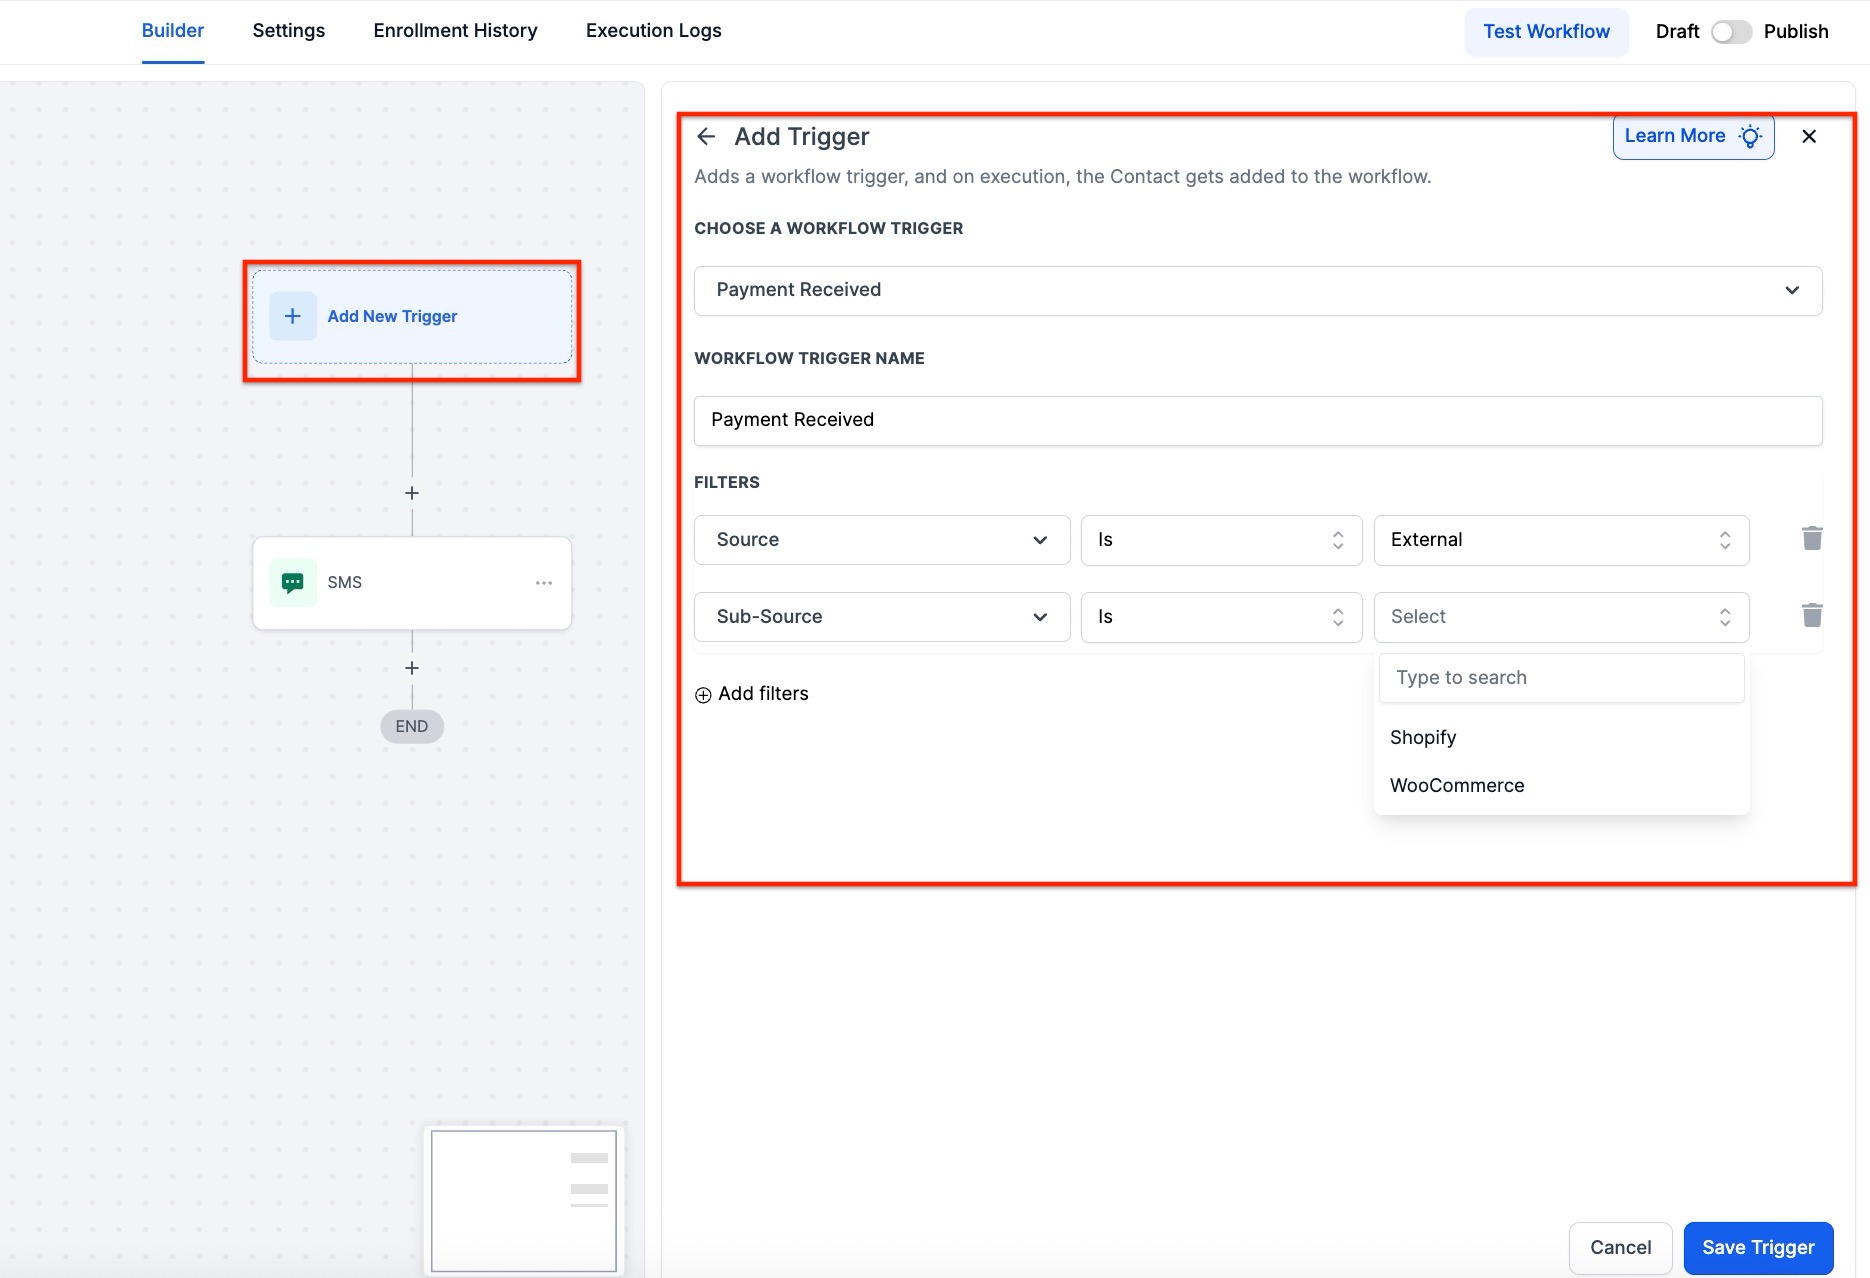
Task: Click the Workflow Trigger Name input field
Action: coord(1257,420)
